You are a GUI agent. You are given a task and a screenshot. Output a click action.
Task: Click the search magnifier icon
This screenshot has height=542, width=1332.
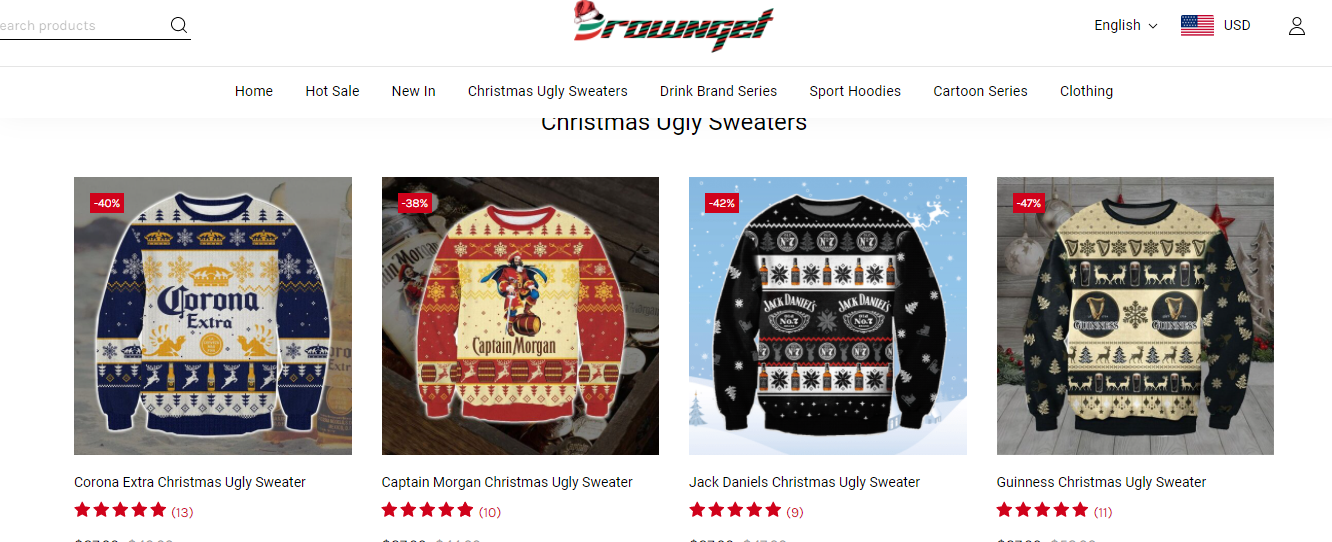point(179,25)
